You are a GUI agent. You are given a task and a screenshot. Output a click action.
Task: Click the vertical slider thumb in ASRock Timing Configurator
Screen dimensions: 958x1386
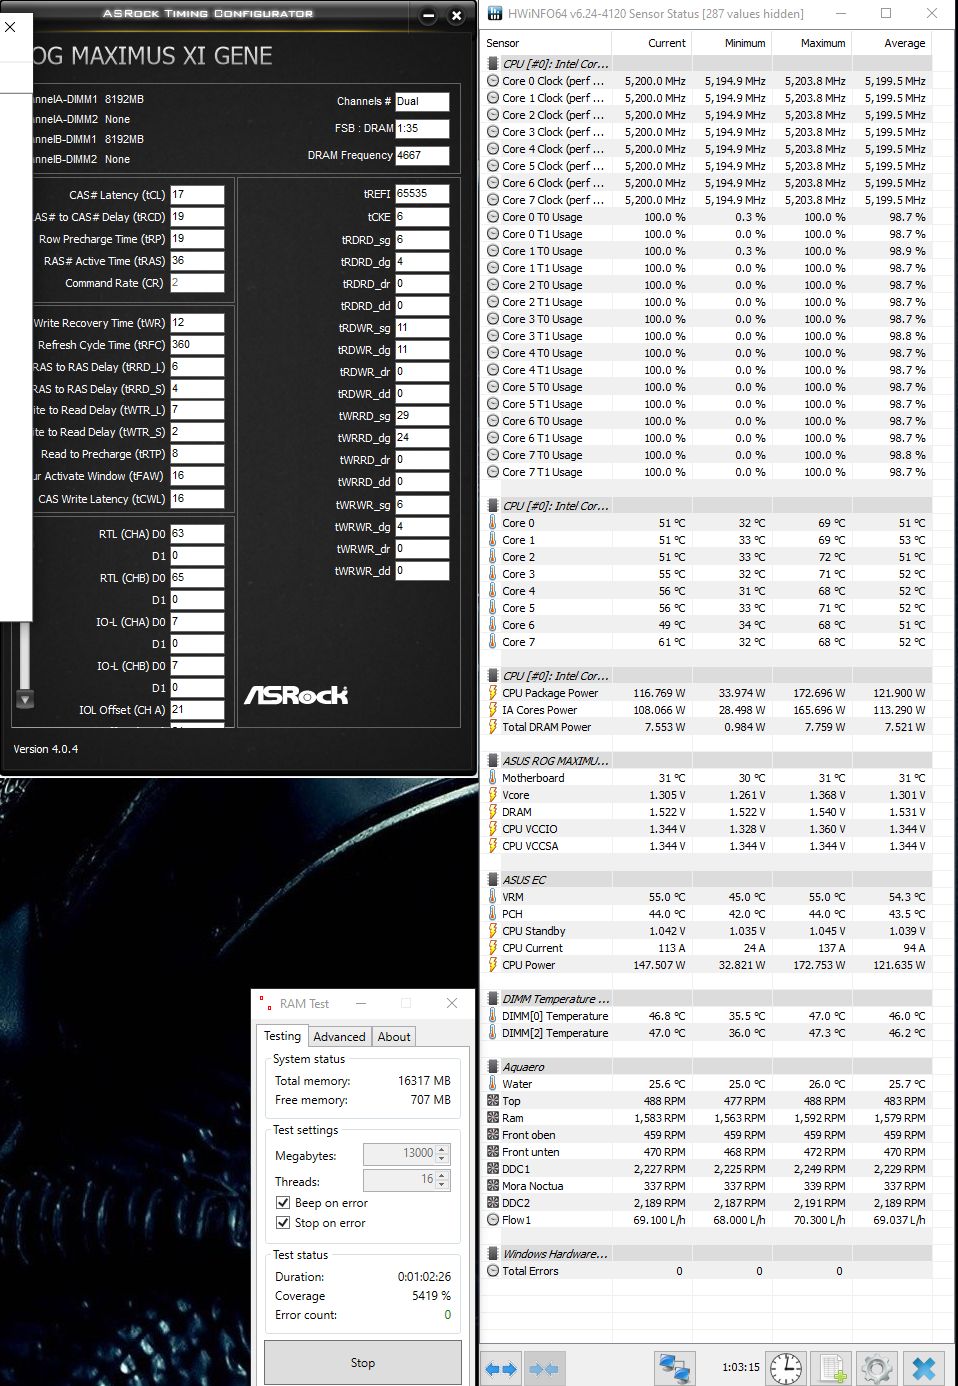click(26, 655)
